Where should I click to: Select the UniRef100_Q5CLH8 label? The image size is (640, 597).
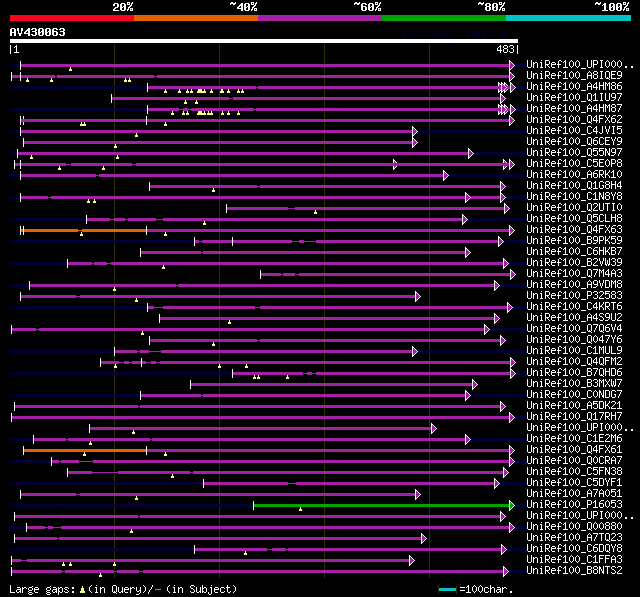[x=574, y=219]
